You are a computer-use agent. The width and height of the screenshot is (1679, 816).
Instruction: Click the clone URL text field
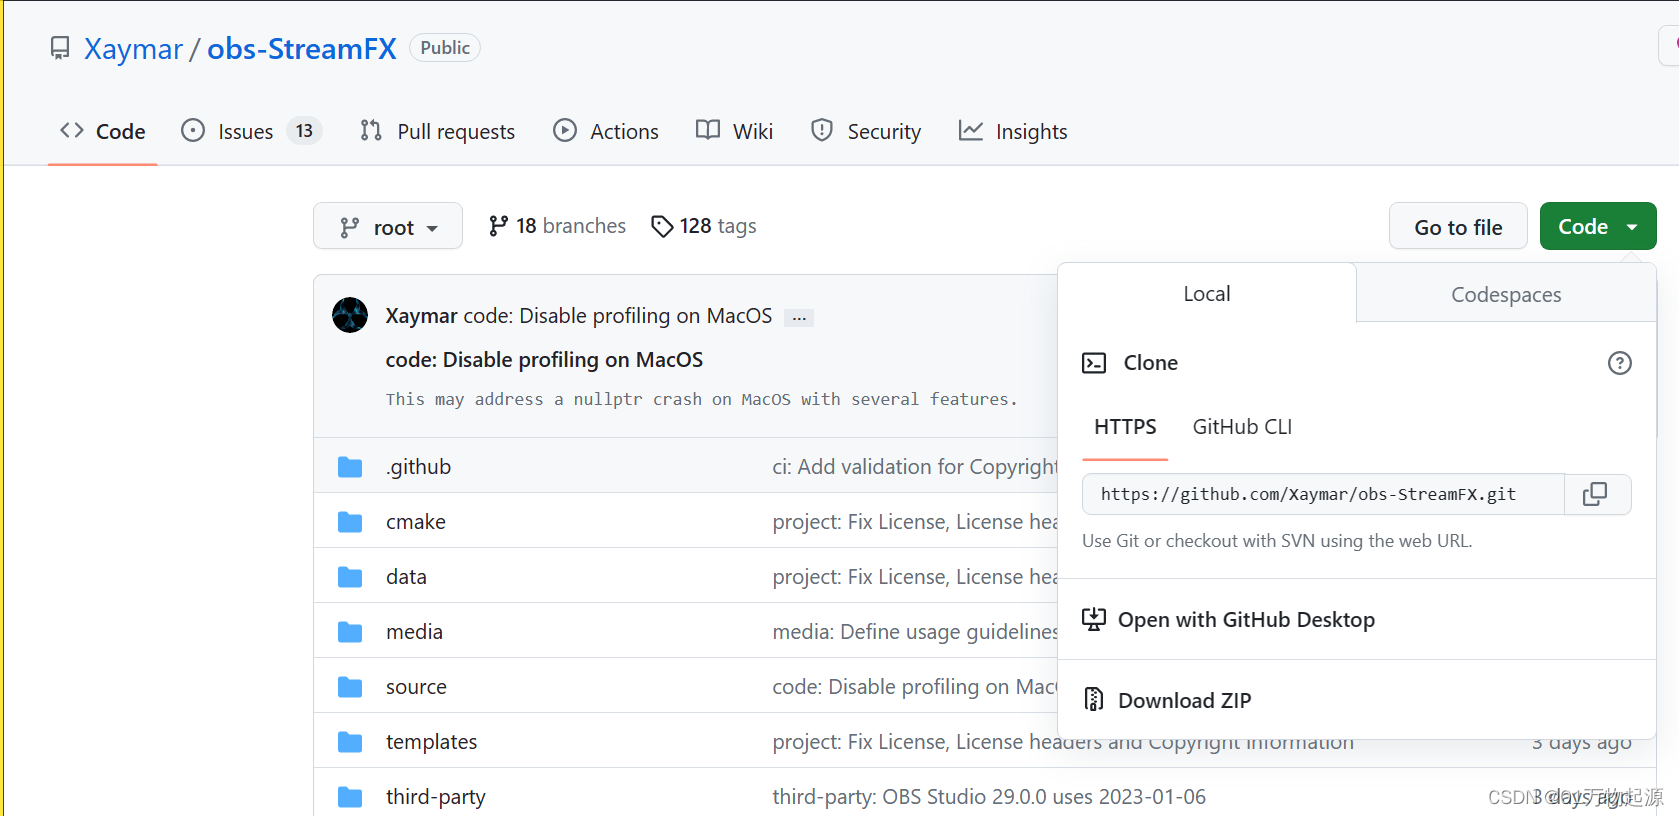click(1323, 494)
